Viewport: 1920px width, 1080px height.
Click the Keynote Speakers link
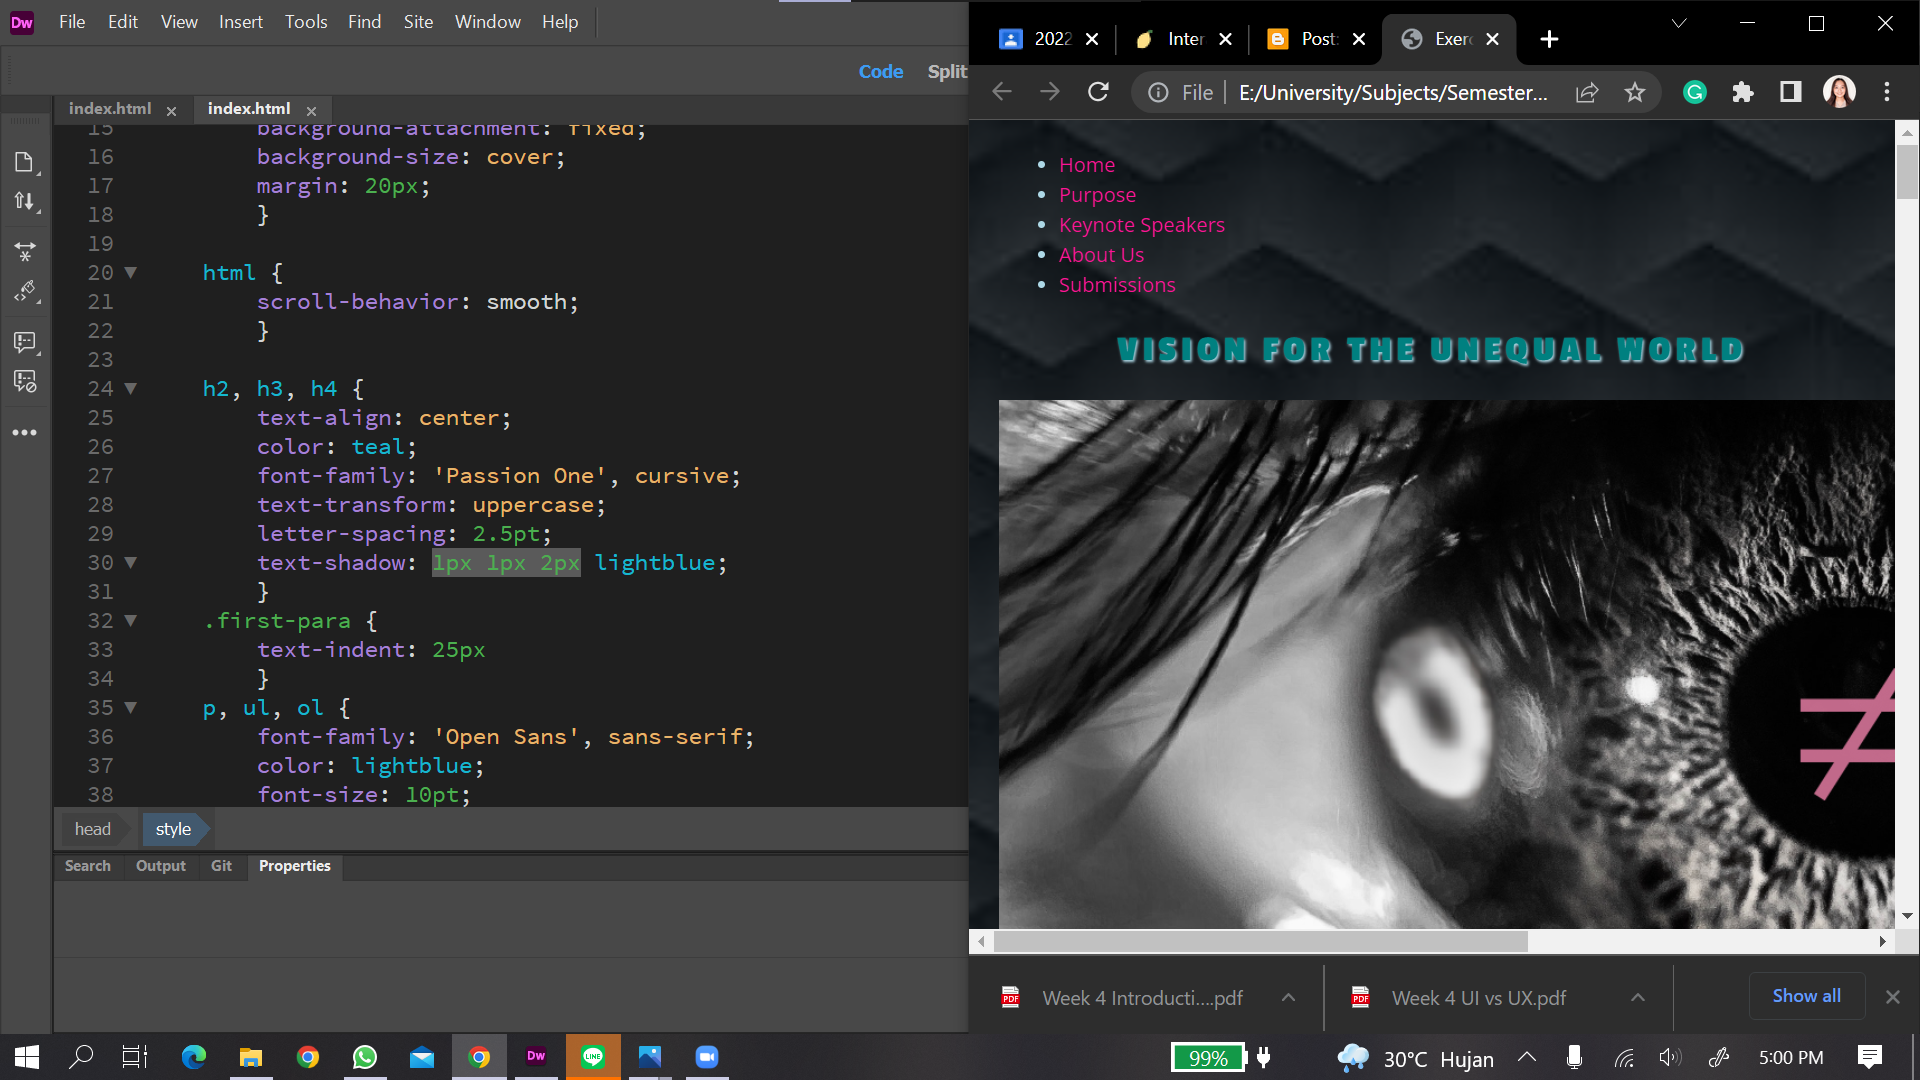1141,225
